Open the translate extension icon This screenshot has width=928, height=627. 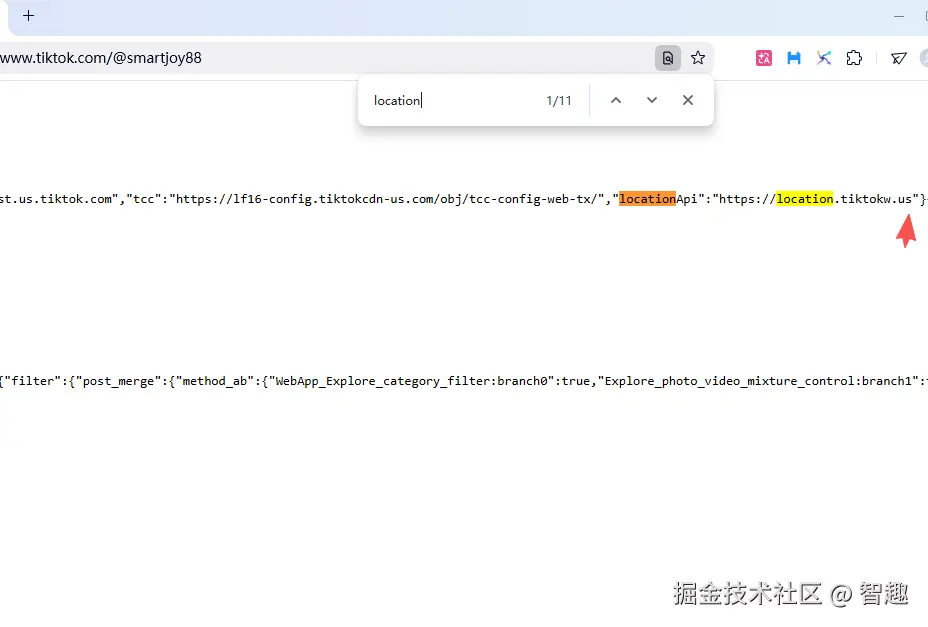pyautogui.click(x=763, y=58)
